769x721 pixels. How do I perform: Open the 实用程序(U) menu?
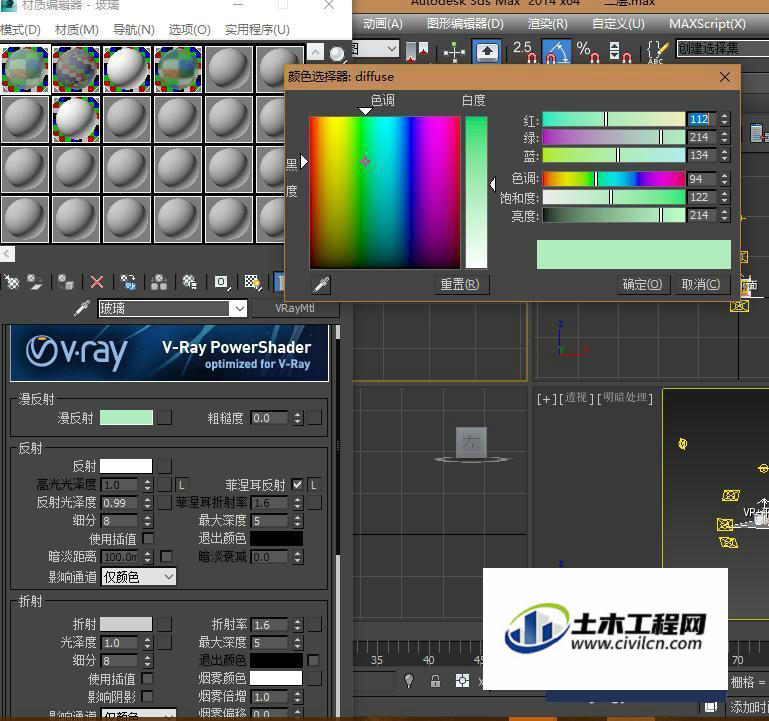(257, 30)
